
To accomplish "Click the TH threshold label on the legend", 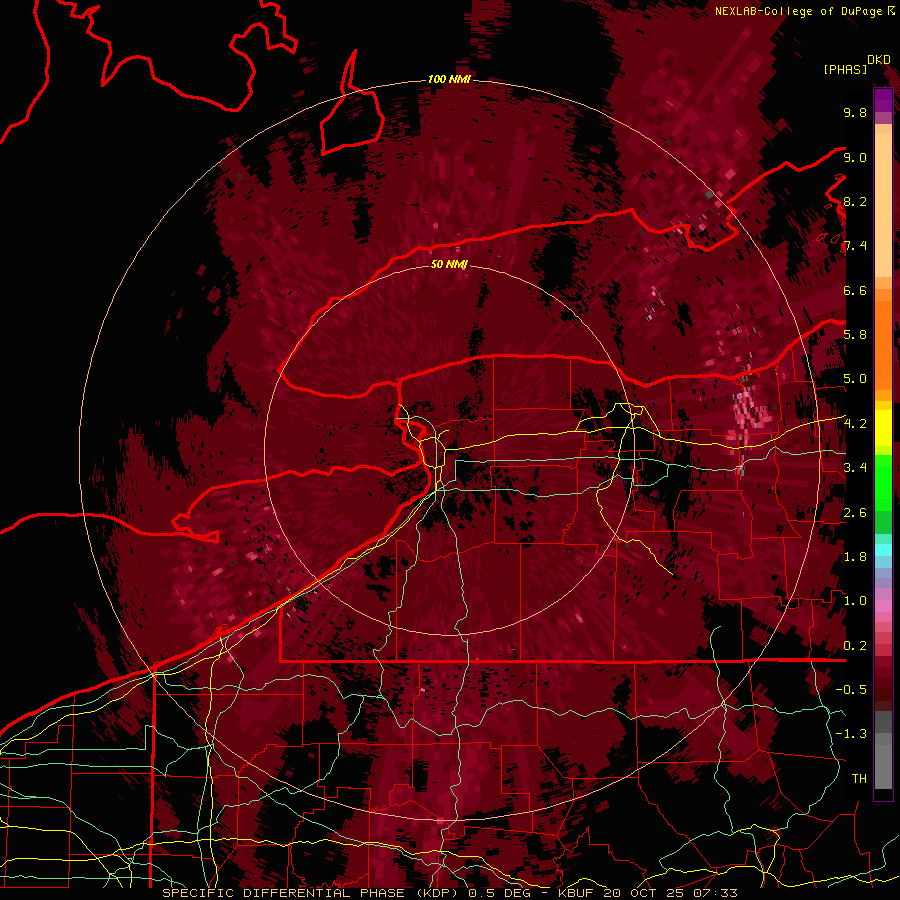I will point(859,779).
